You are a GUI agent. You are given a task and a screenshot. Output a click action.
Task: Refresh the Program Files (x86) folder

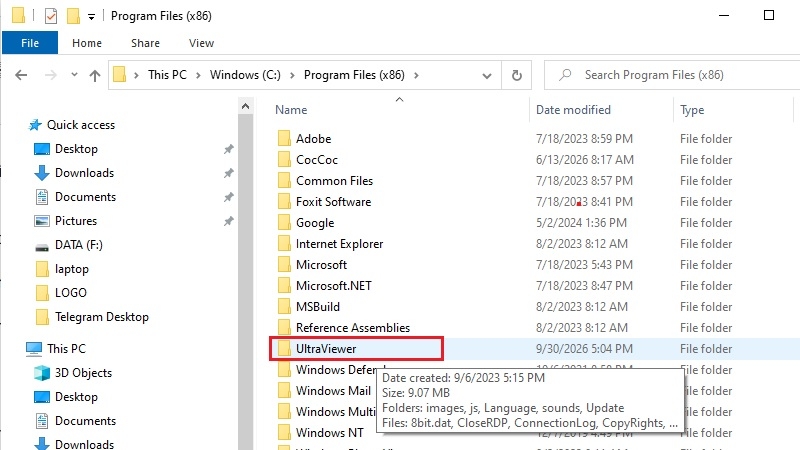pos(516,76)
